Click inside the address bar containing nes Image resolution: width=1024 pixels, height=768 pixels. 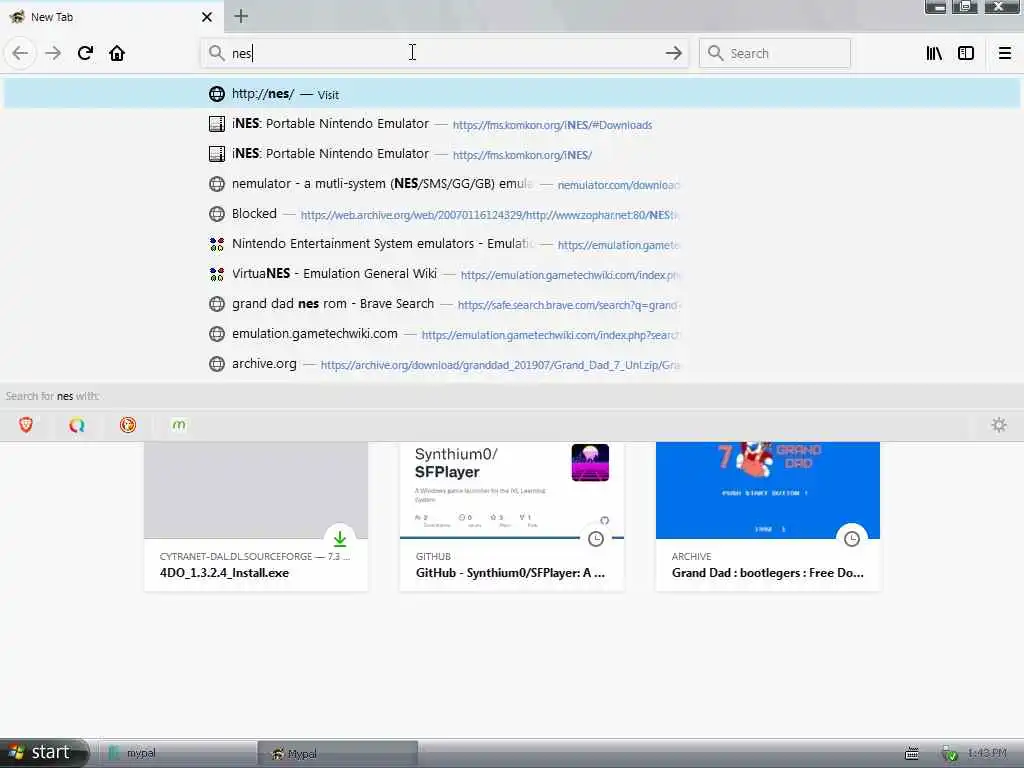click(x=444, y=53)
